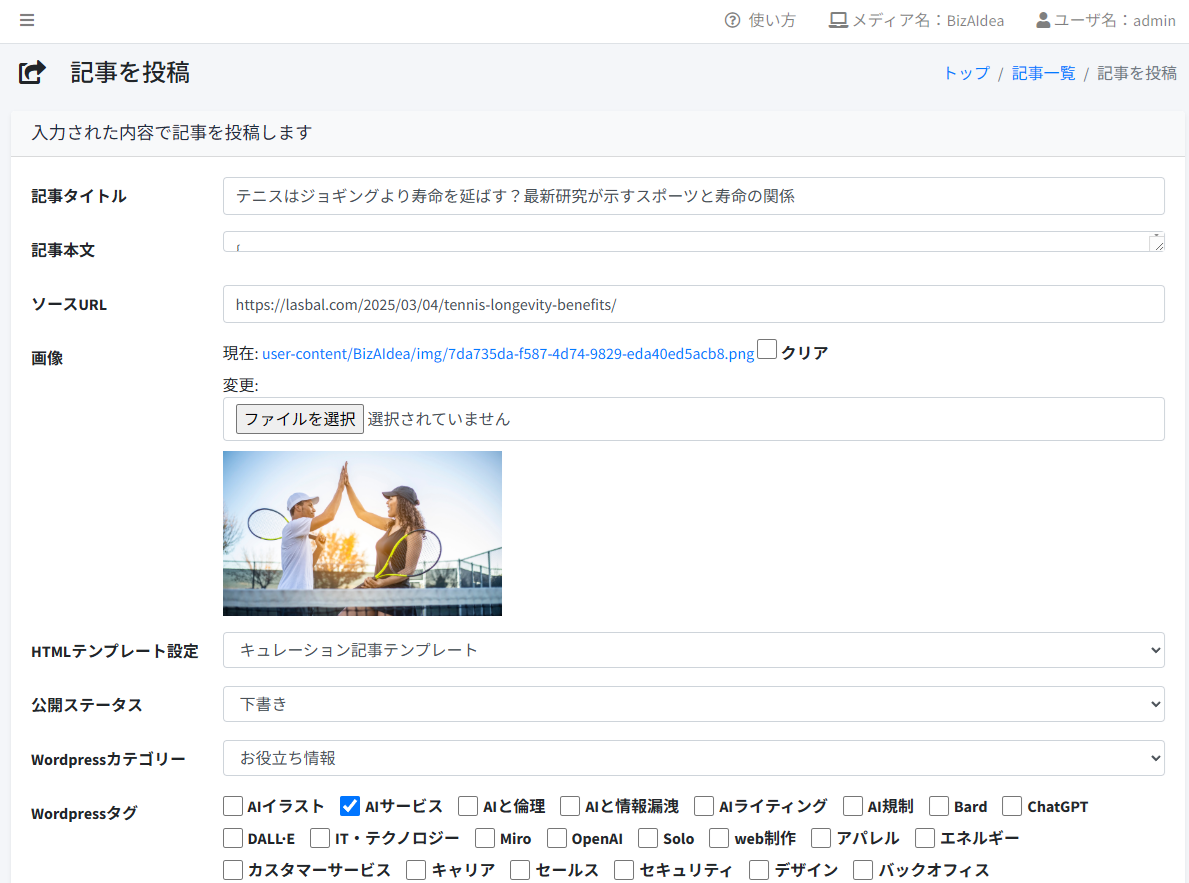Viewport: 1189px width, 883px height.
Task: Open the 公開ステータス dropdown
Action: (x=693, y=703)
